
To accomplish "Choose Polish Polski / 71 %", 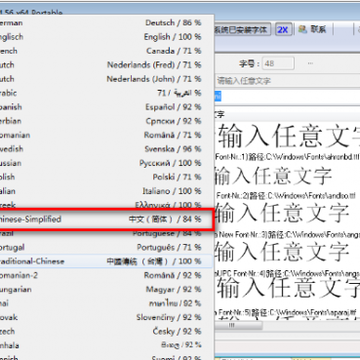I will click(x=106, y=177).
